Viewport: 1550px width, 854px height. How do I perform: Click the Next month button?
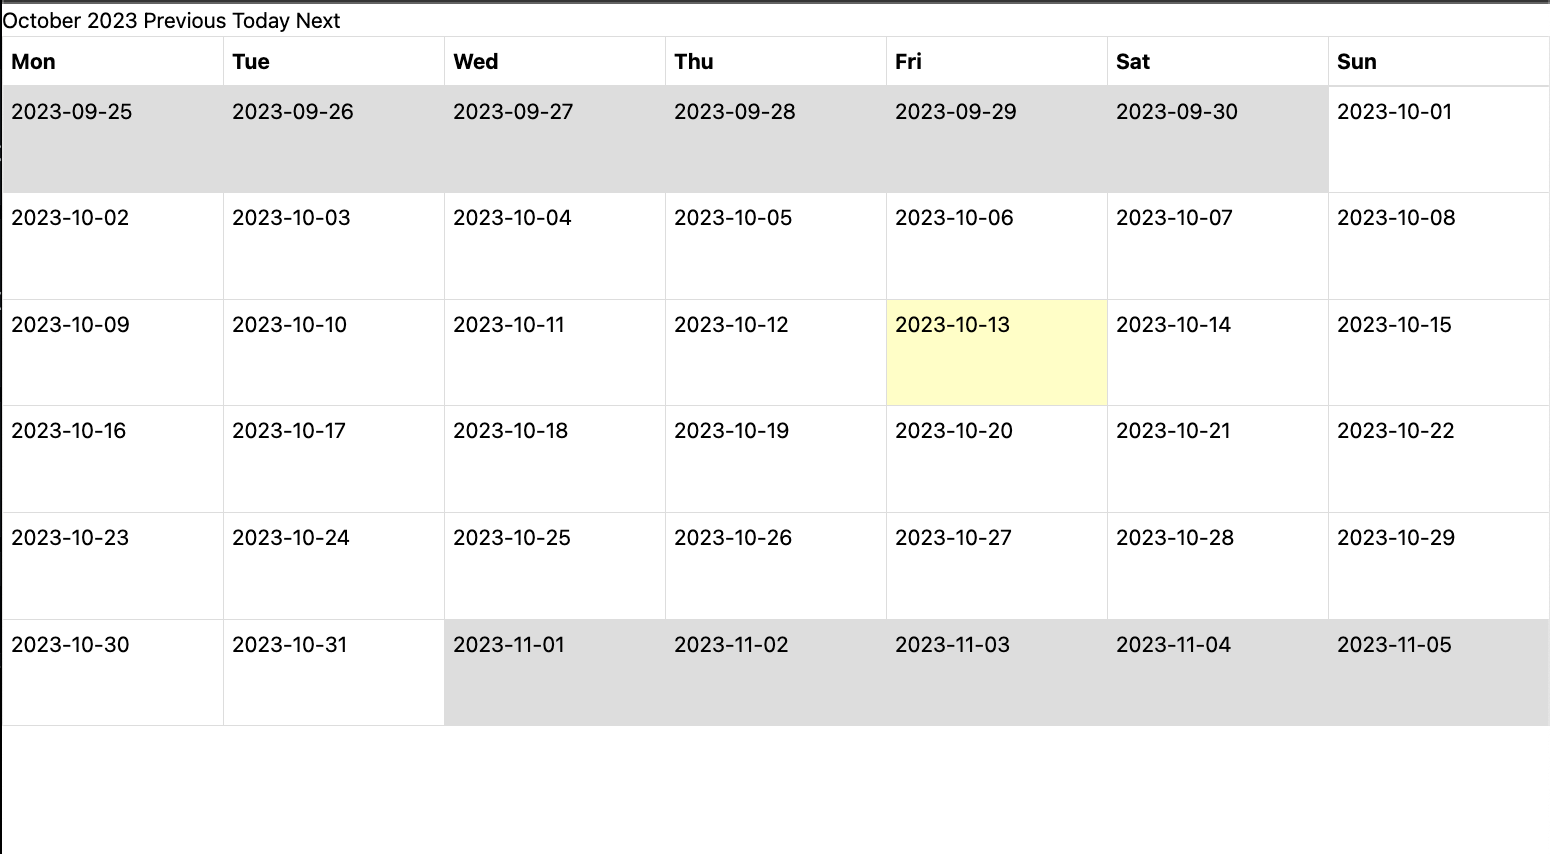pos(318,21)
